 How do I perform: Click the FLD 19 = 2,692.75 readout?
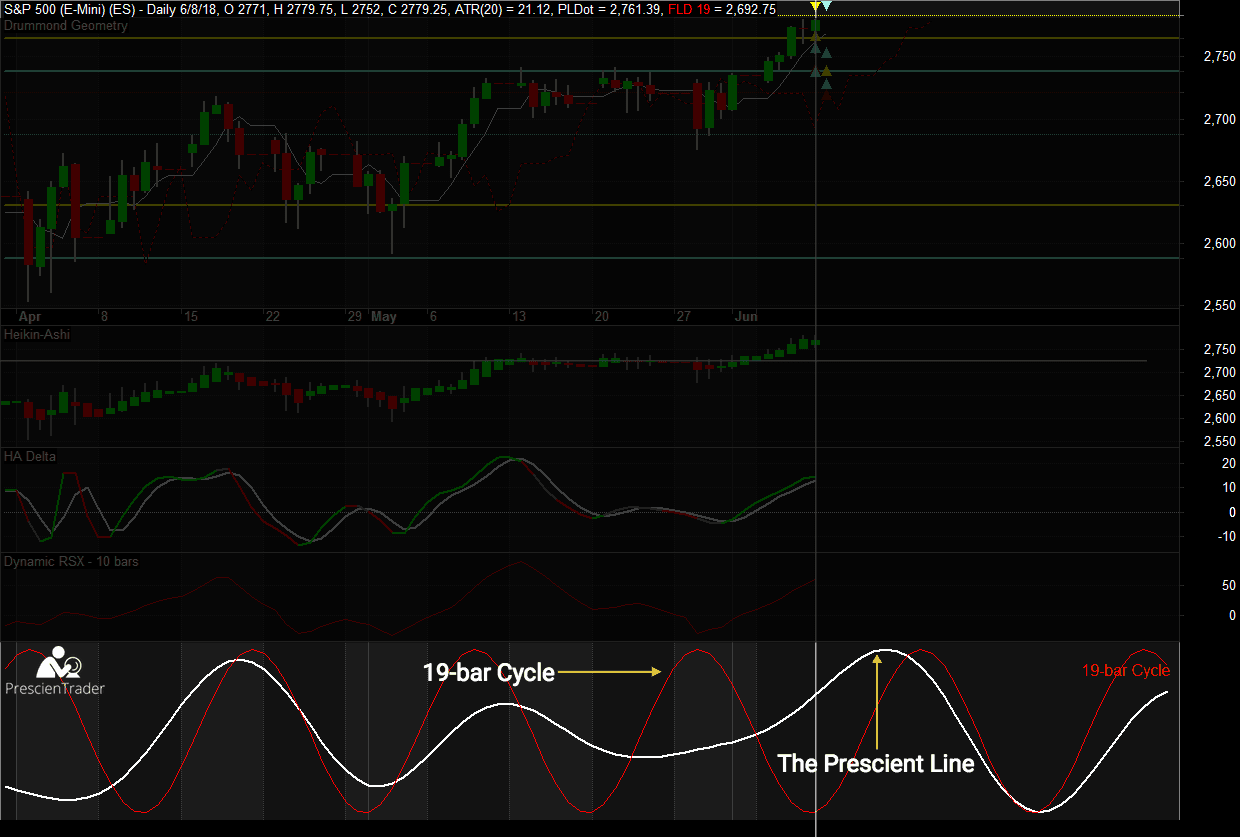tap(722, 9)
